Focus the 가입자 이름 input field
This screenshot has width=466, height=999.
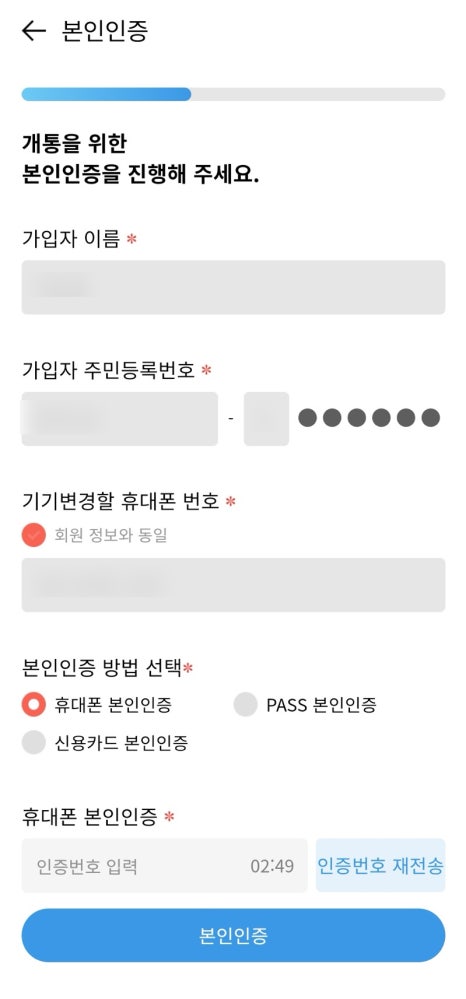[x=233, y=287]
